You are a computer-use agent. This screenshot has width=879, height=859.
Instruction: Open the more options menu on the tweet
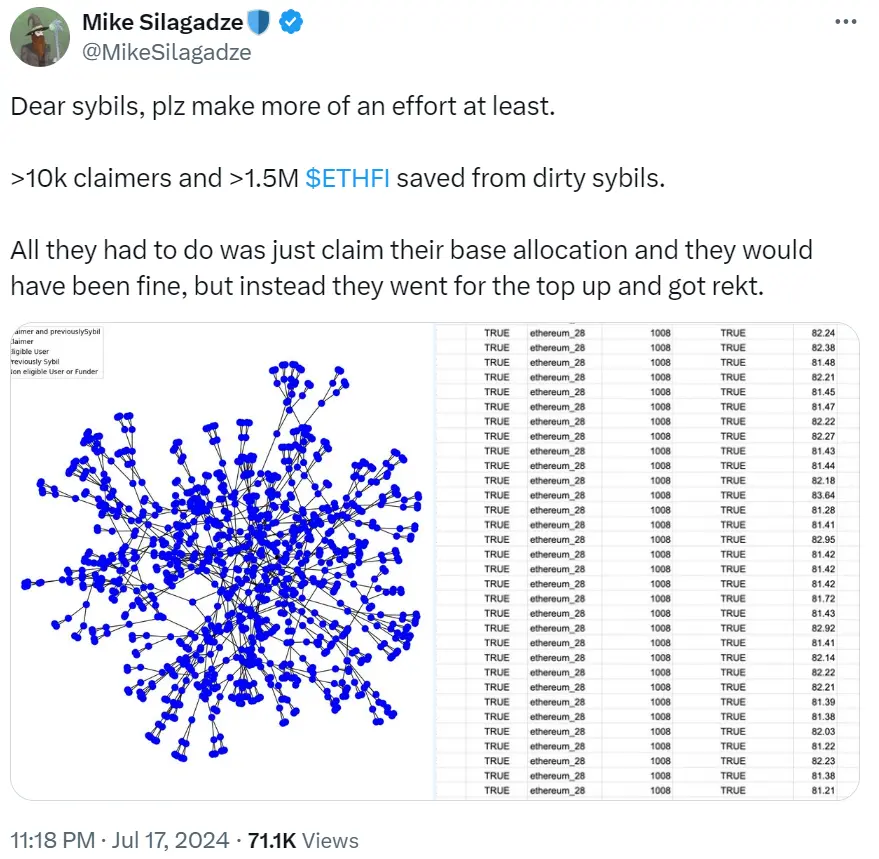point(846,21)
